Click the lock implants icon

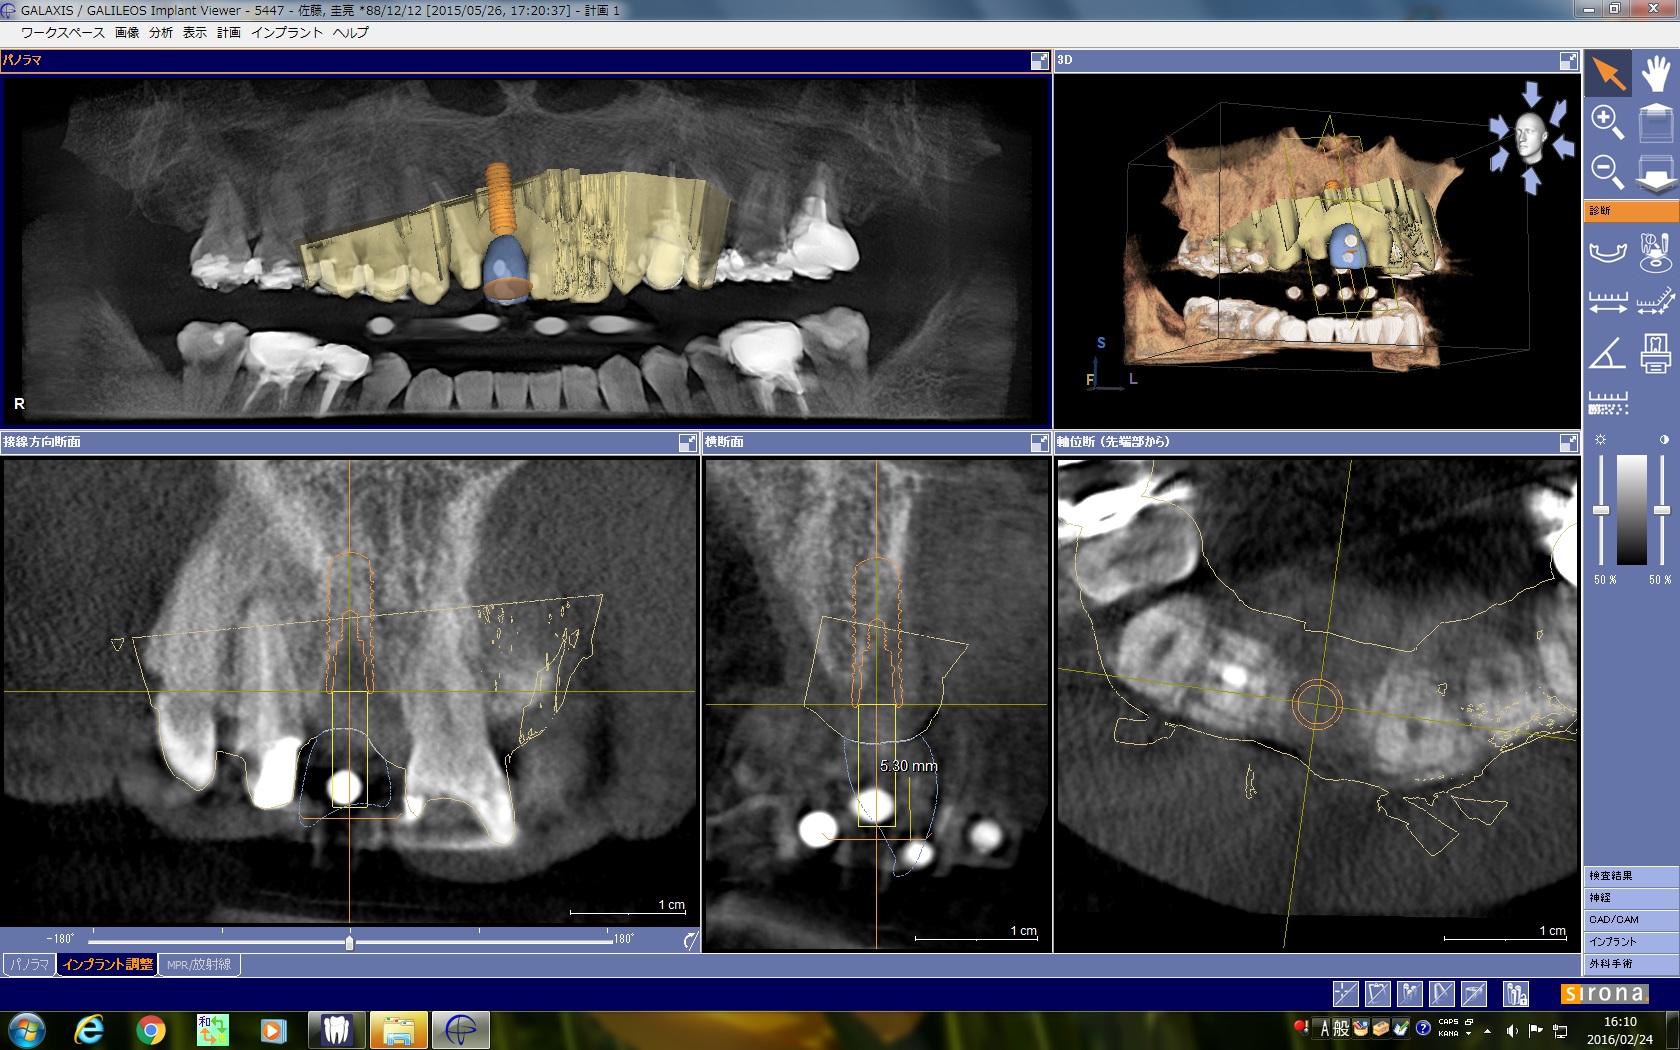coord(1516,994)
